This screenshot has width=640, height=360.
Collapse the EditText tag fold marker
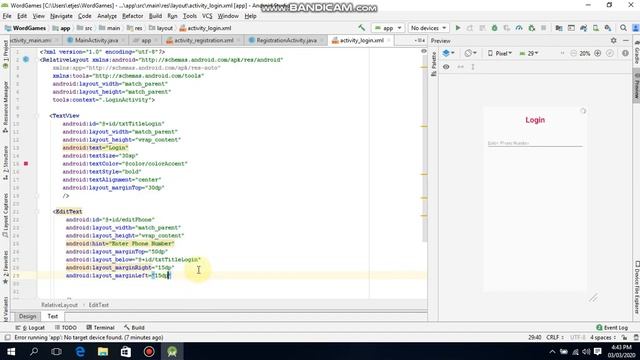pyautogui.click(x=36, y=211)
